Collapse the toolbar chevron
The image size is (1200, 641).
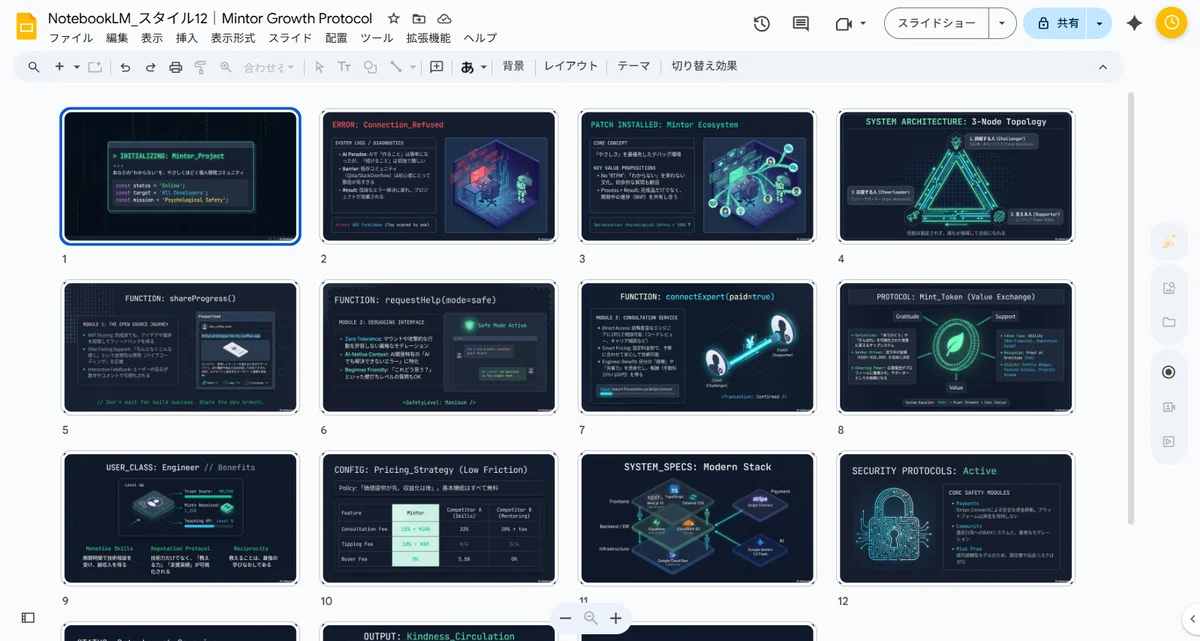coord(1103,67)
